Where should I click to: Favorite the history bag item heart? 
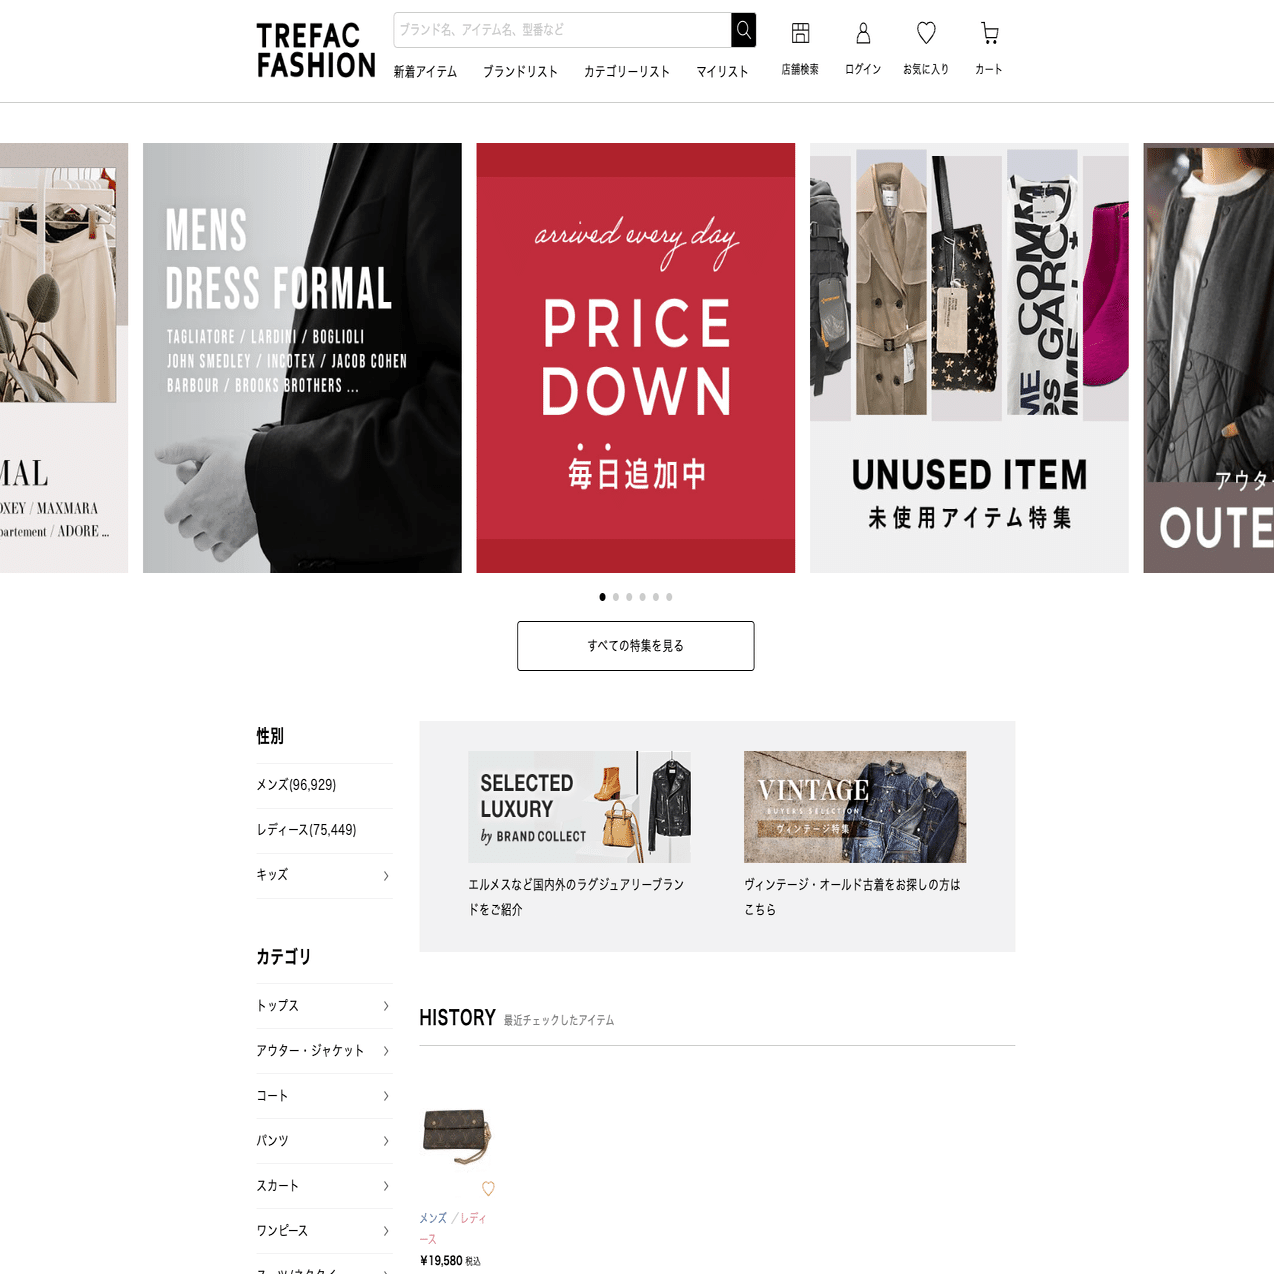tap(488, 1189)
